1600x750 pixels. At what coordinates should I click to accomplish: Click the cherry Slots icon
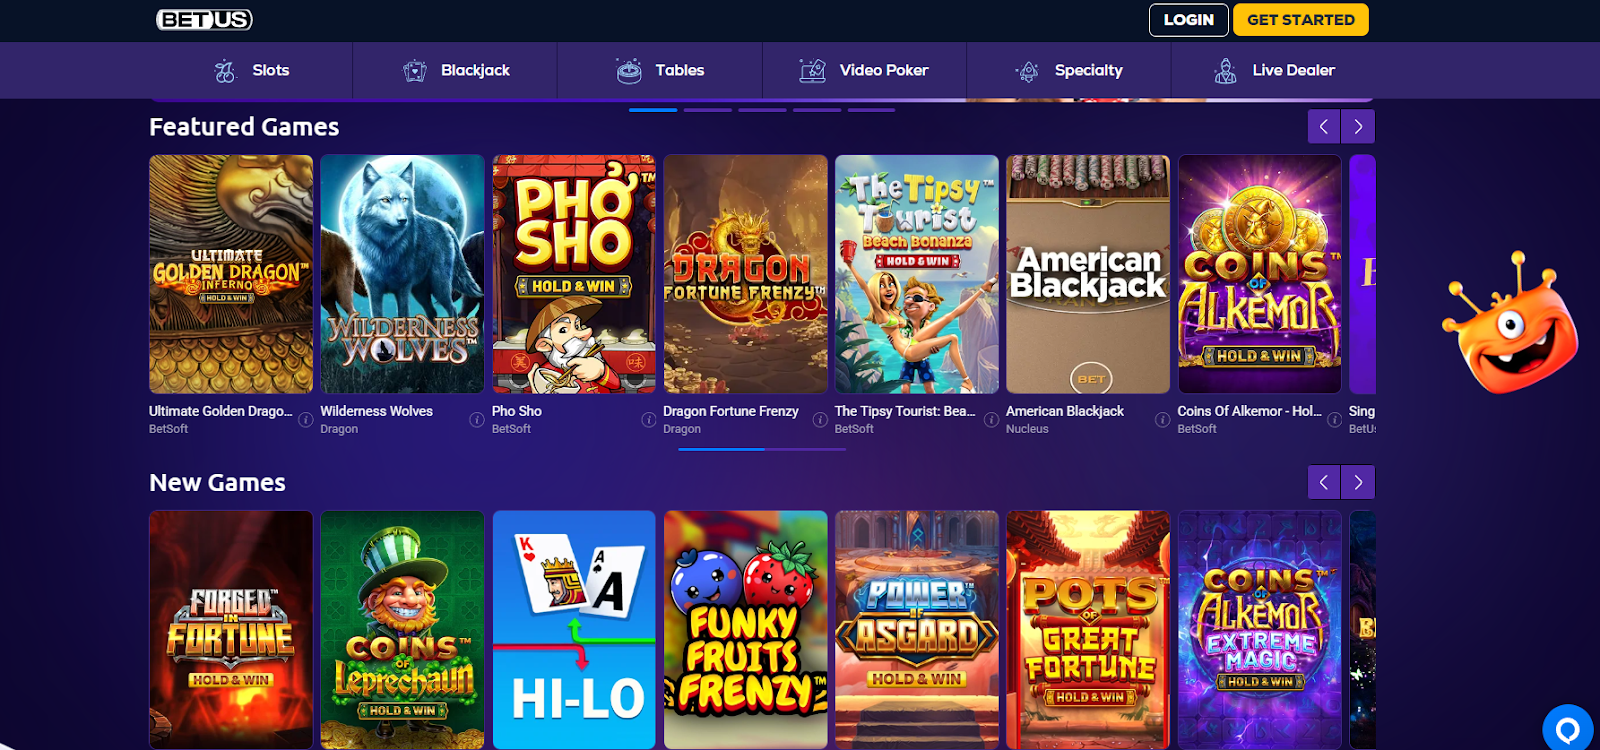pyautogui.click(x=225, y=71)
